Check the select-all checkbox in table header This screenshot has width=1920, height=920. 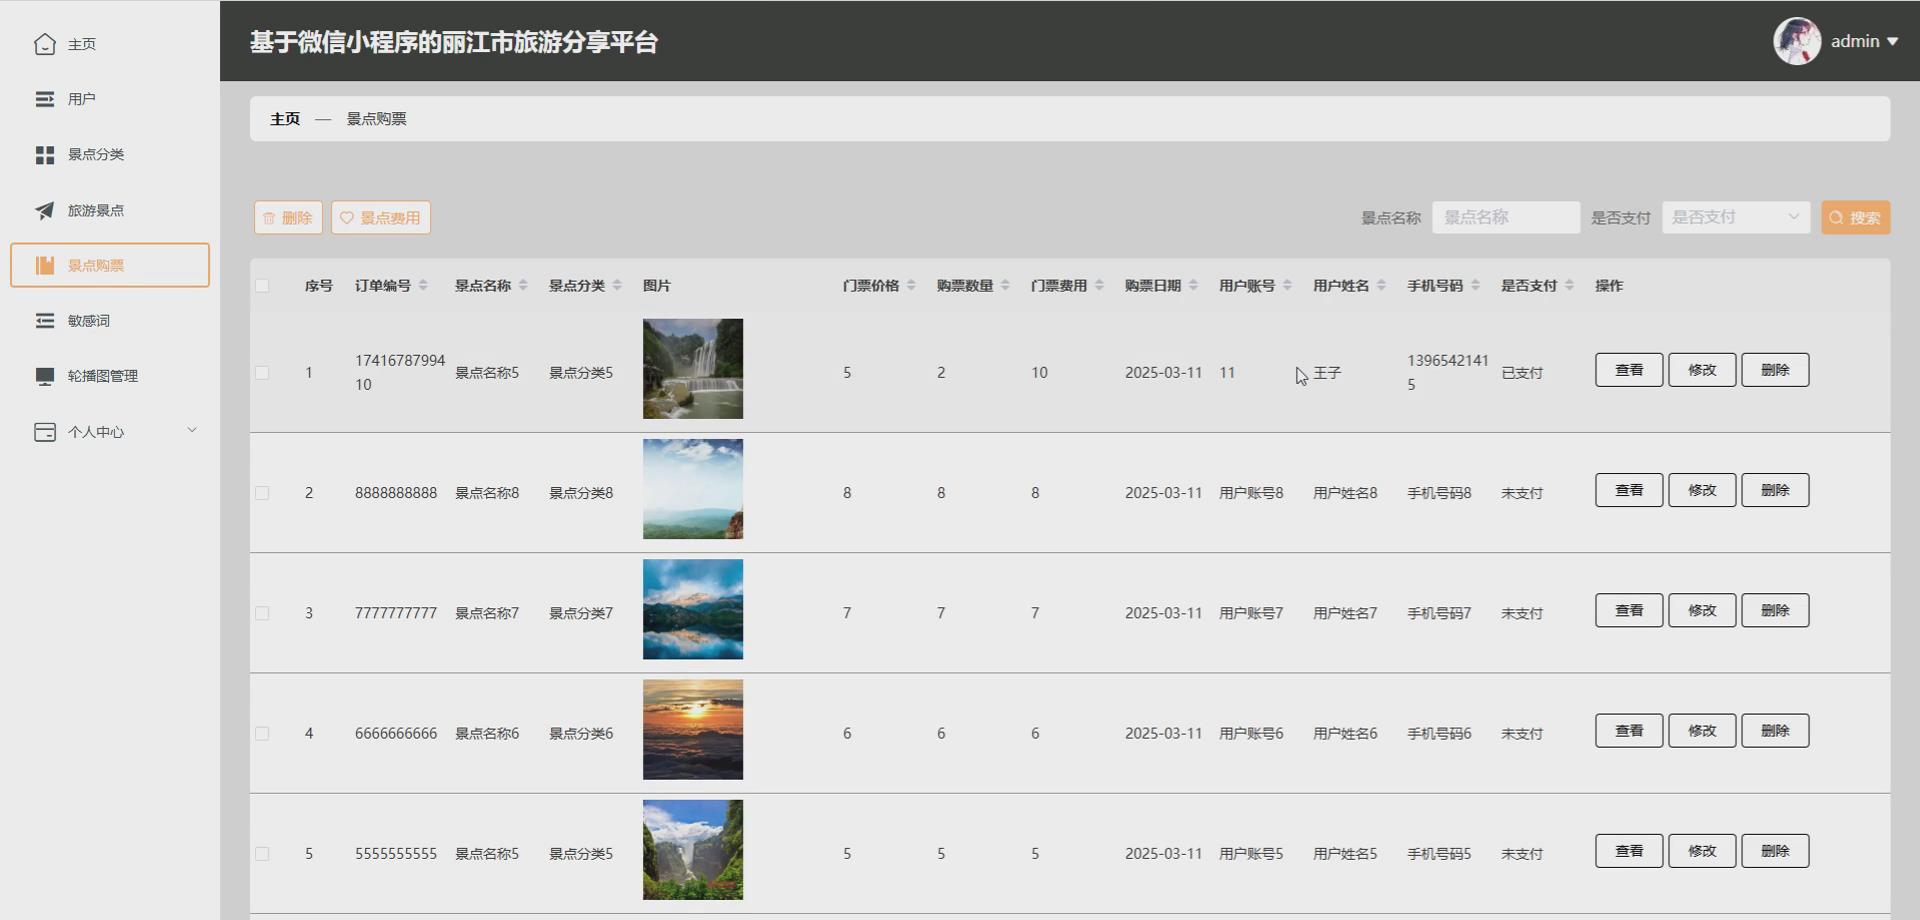coord(263,285)
